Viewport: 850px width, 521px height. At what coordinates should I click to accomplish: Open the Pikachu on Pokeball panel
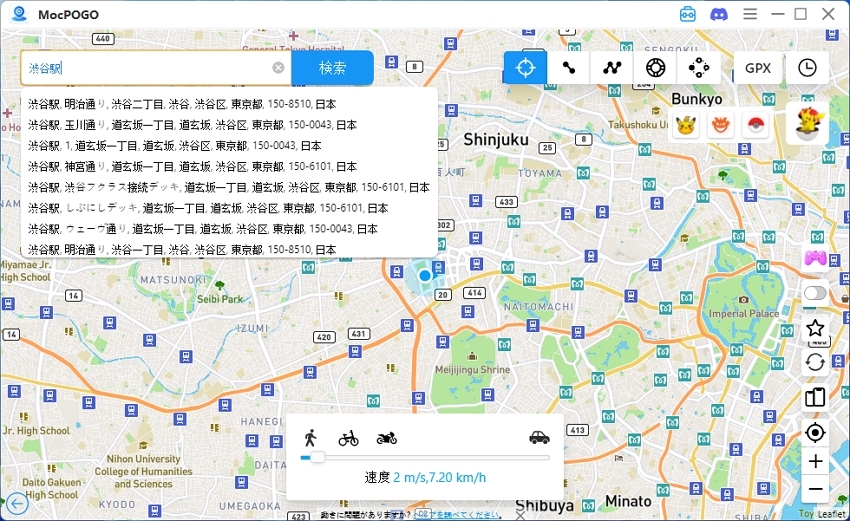pos(808,124)
